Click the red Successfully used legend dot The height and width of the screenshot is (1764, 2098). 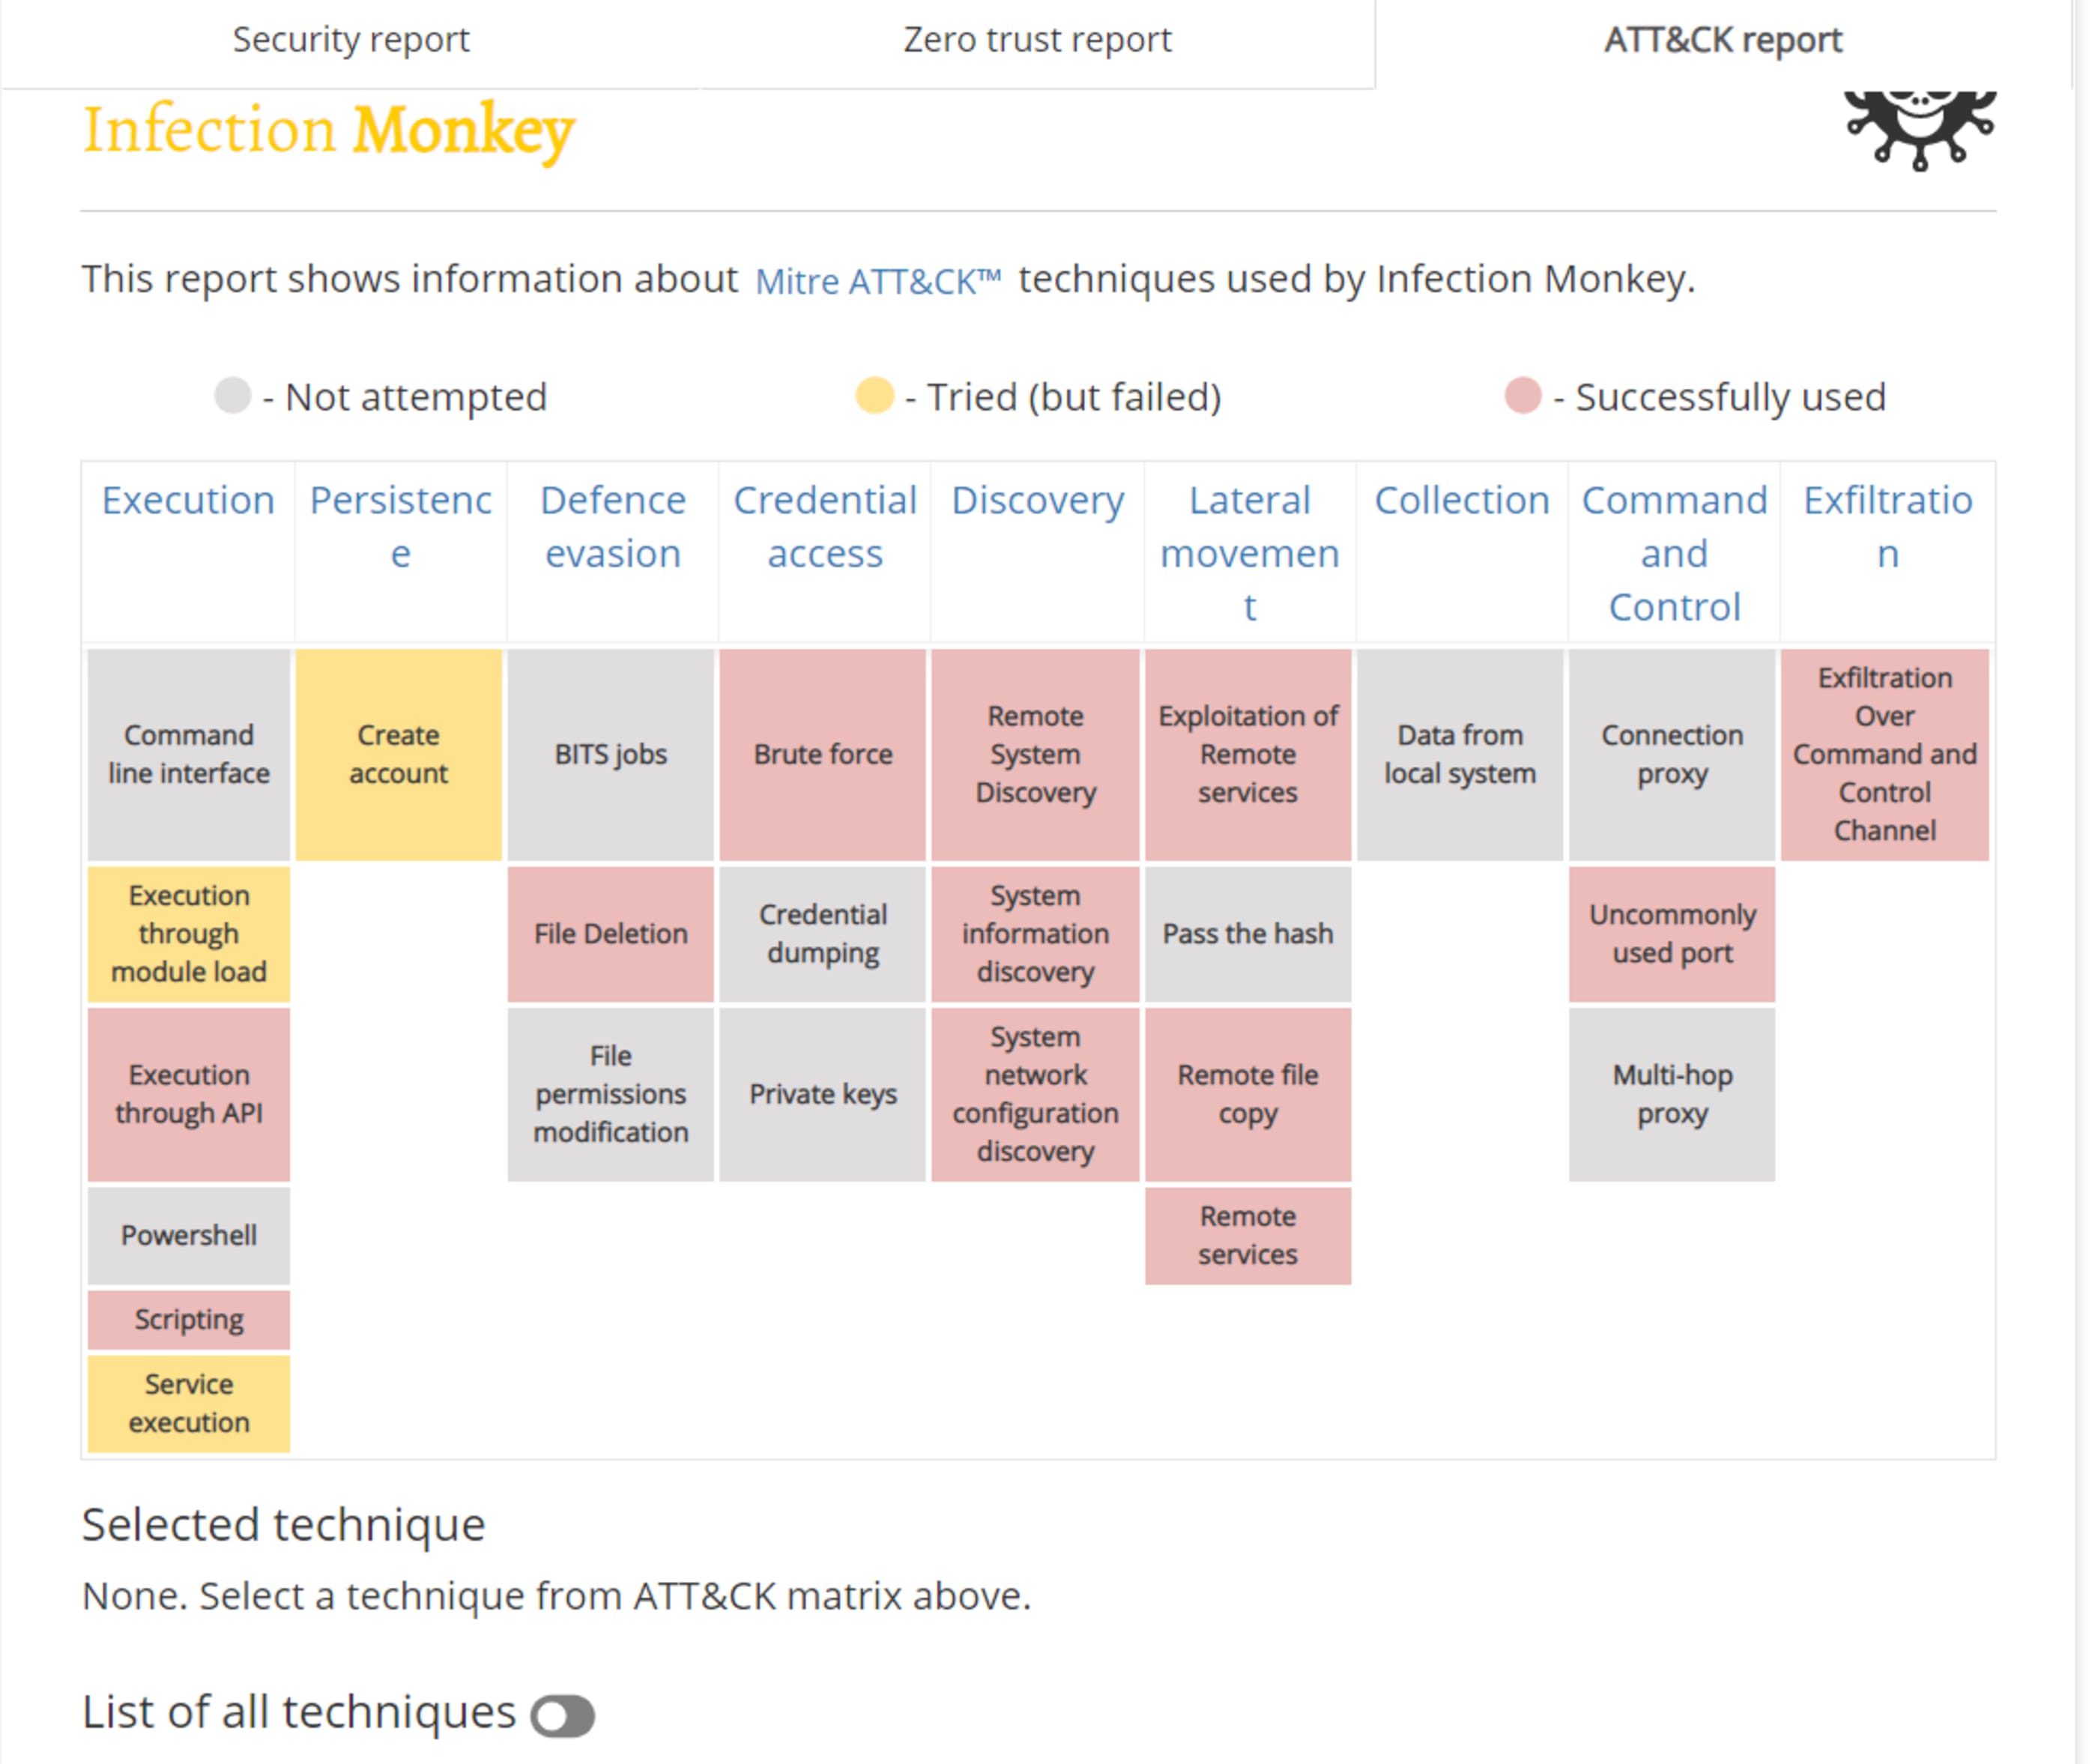(x=1522, y=396)
